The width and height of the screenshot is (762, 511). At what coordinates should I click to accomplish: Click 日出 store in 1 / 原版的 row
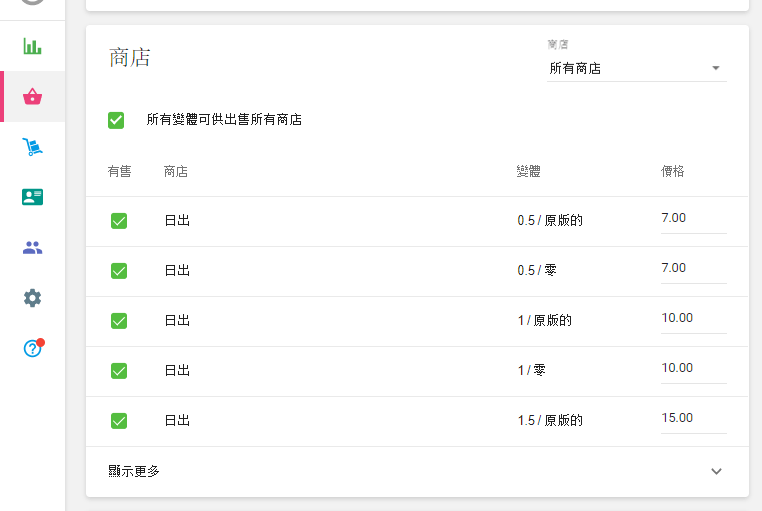click(x=177, y=321)
